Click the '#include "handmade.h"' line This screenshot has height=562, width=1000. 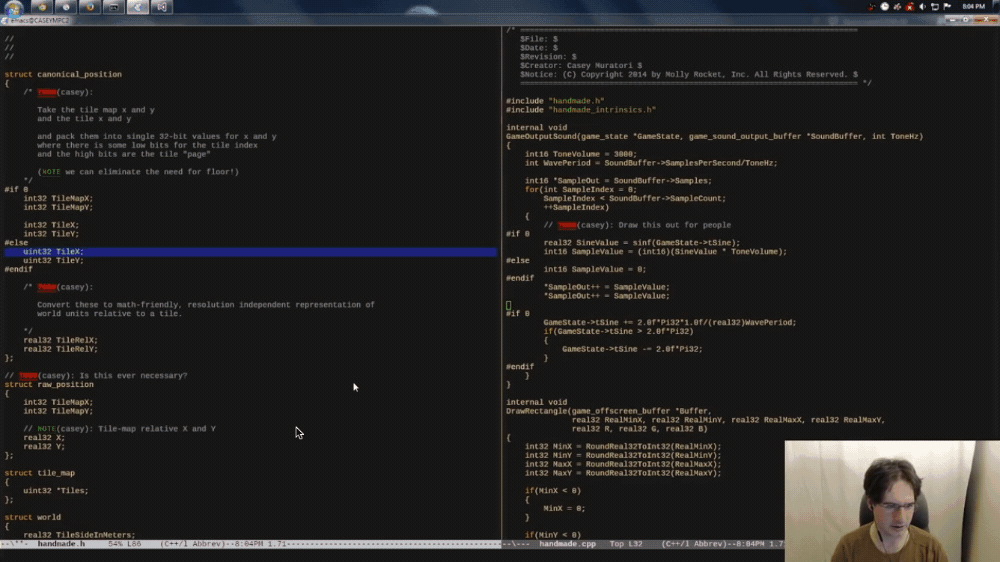coord(555,101)
